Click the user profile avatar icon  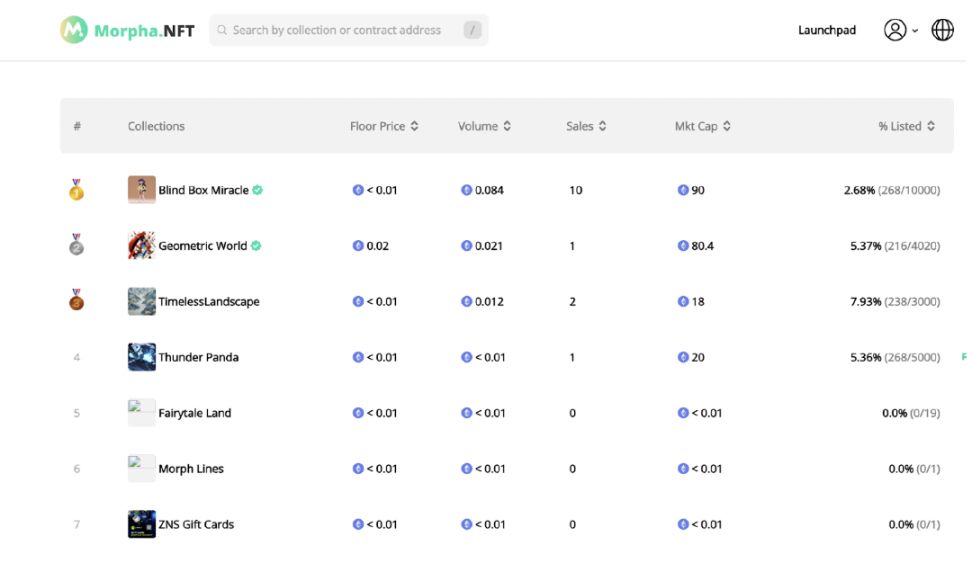(895, 30)
